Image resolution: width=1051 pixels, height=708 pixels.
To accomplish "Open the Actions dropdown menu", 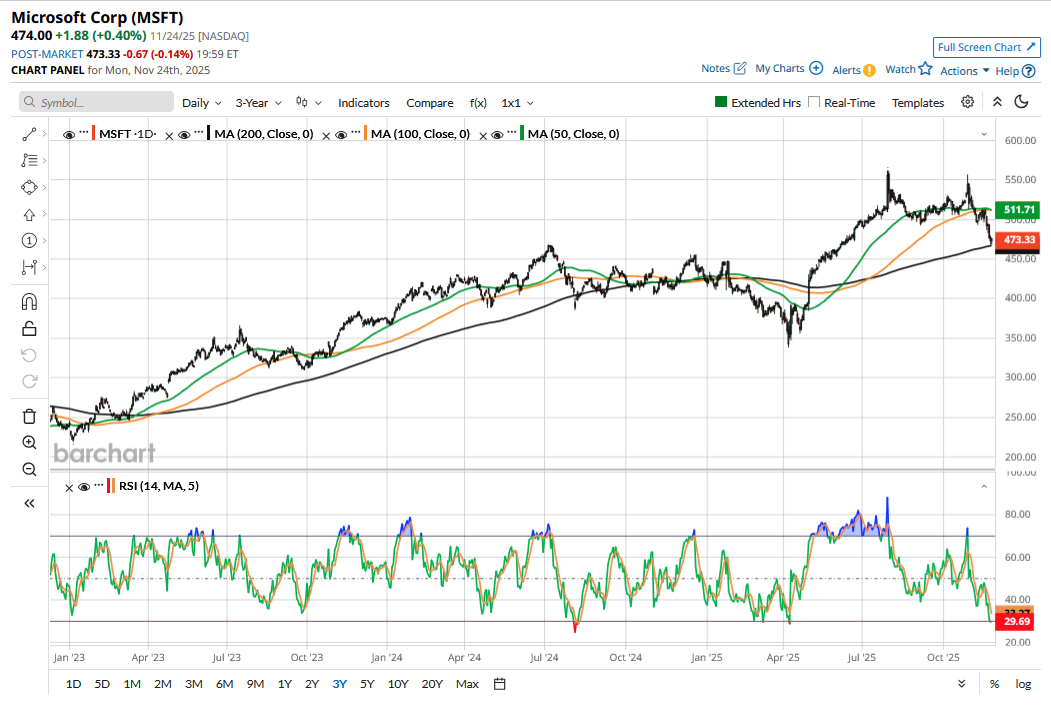I will [965, 70].
